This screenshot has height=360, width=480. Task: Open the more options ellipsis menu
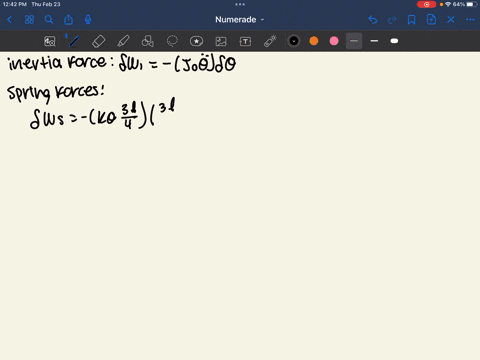tap(470, 20)
